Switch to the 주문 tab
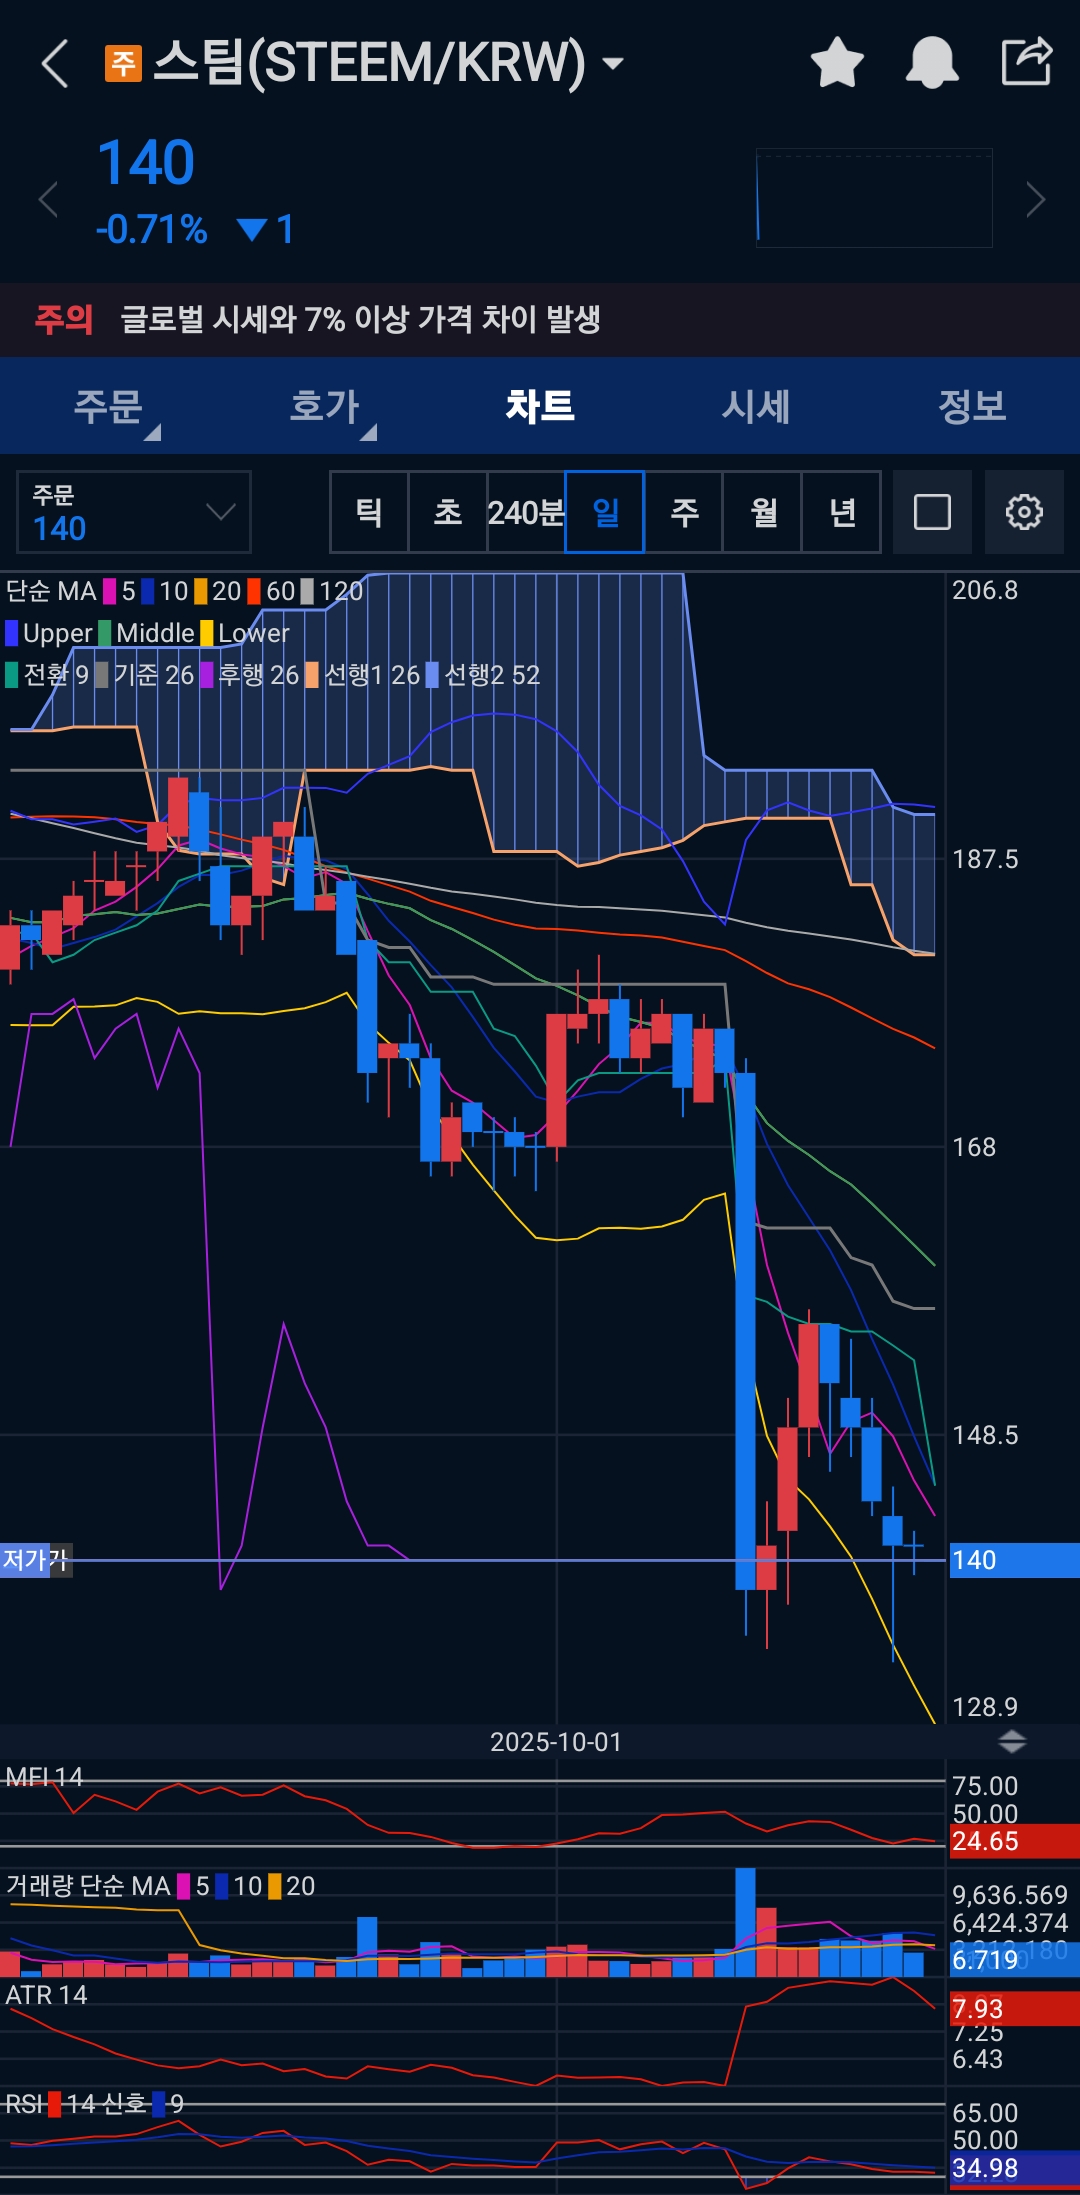Viewport: 1080px width, 2195px height. pyautogui.click(x=108, y=406)
